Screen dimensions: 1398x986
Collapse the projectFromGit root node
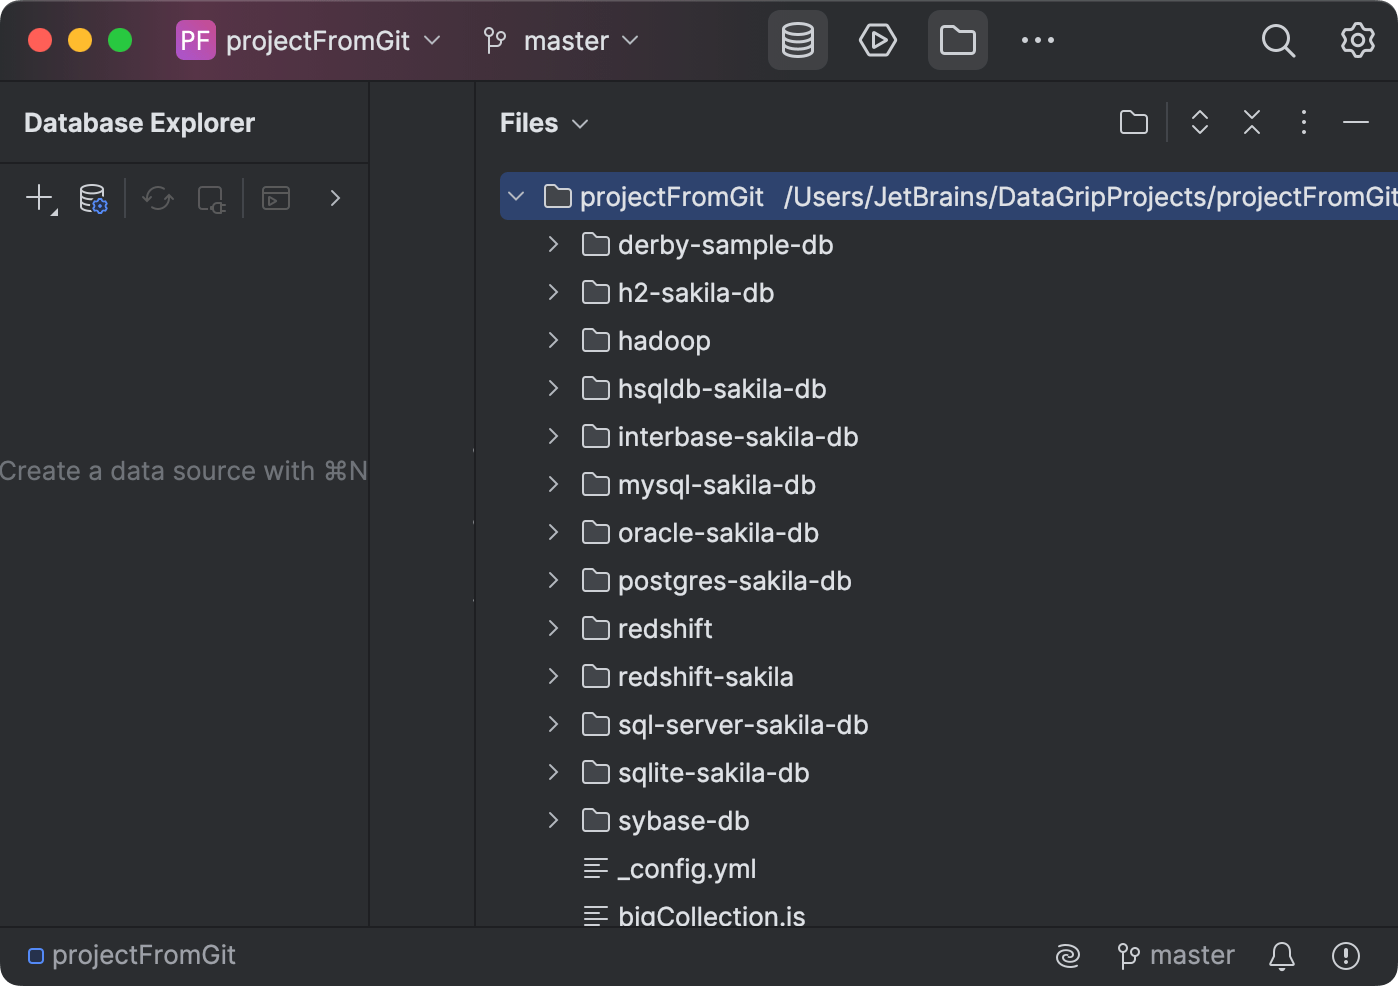[516, 197]
